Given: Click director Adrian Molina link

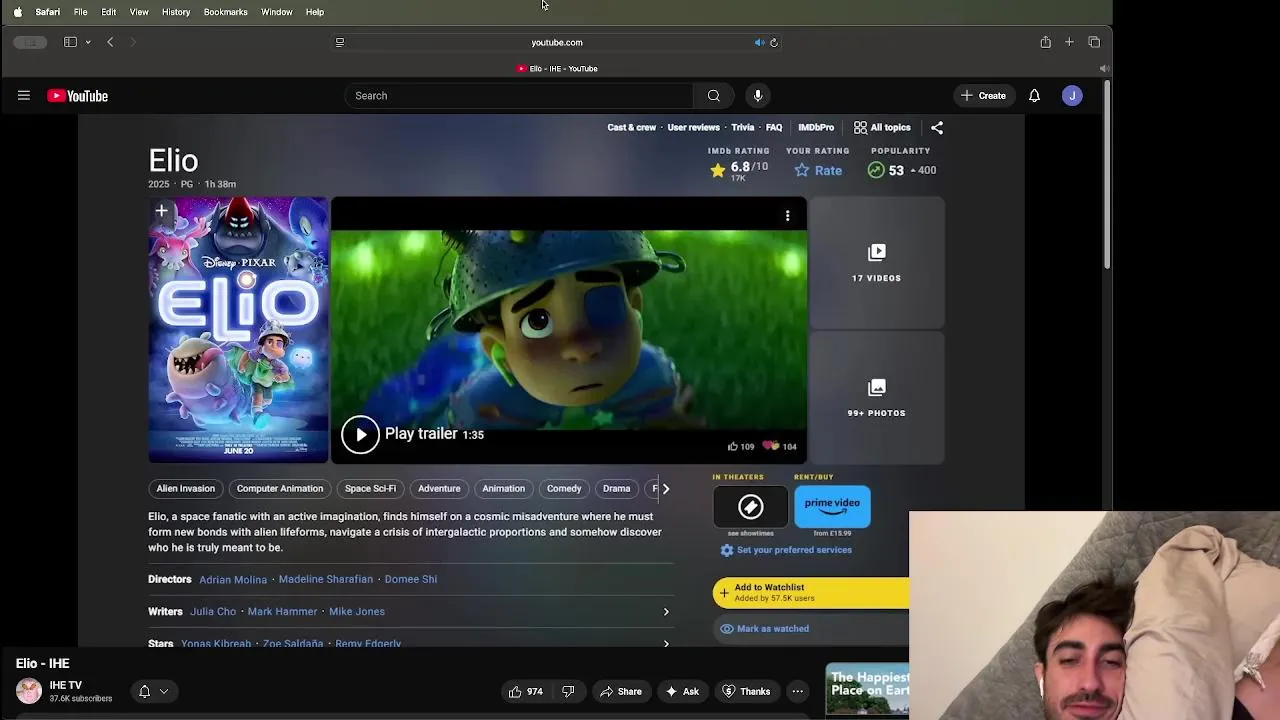Looking at the screenshot, I should [x=233, y=580].
